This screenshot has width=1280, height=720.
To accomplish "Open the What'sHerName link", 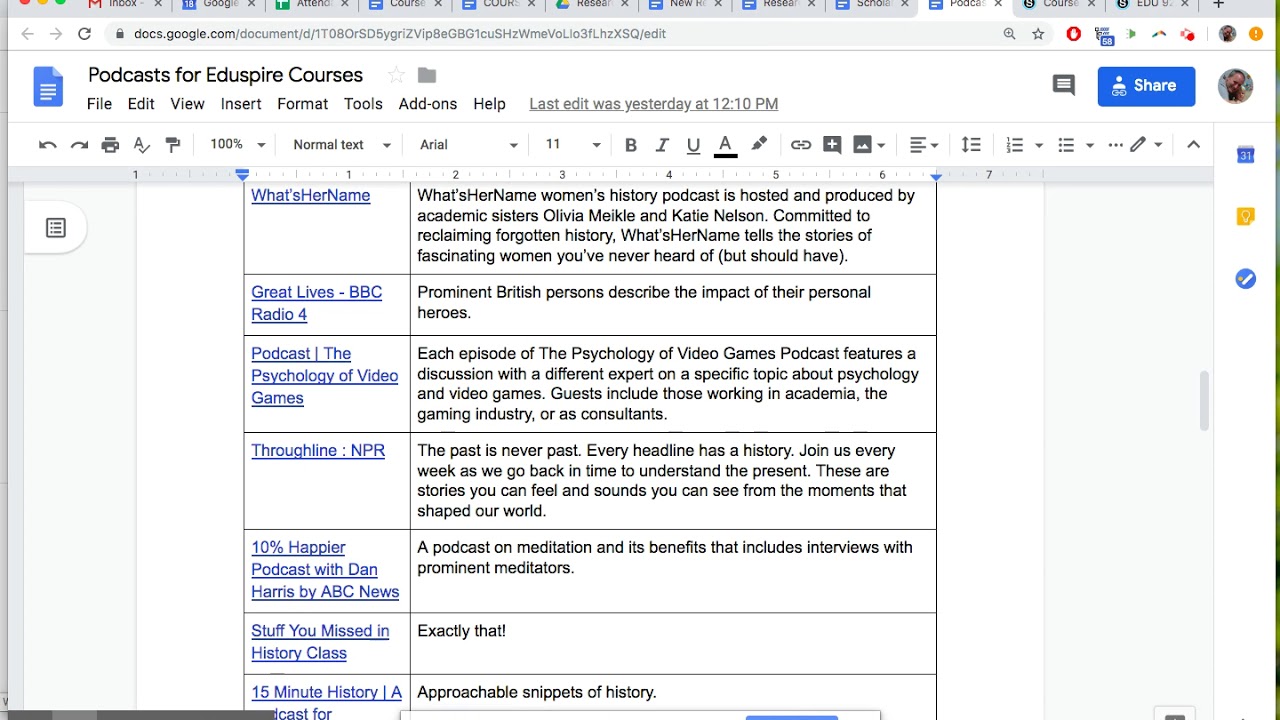I will point(311,195).
